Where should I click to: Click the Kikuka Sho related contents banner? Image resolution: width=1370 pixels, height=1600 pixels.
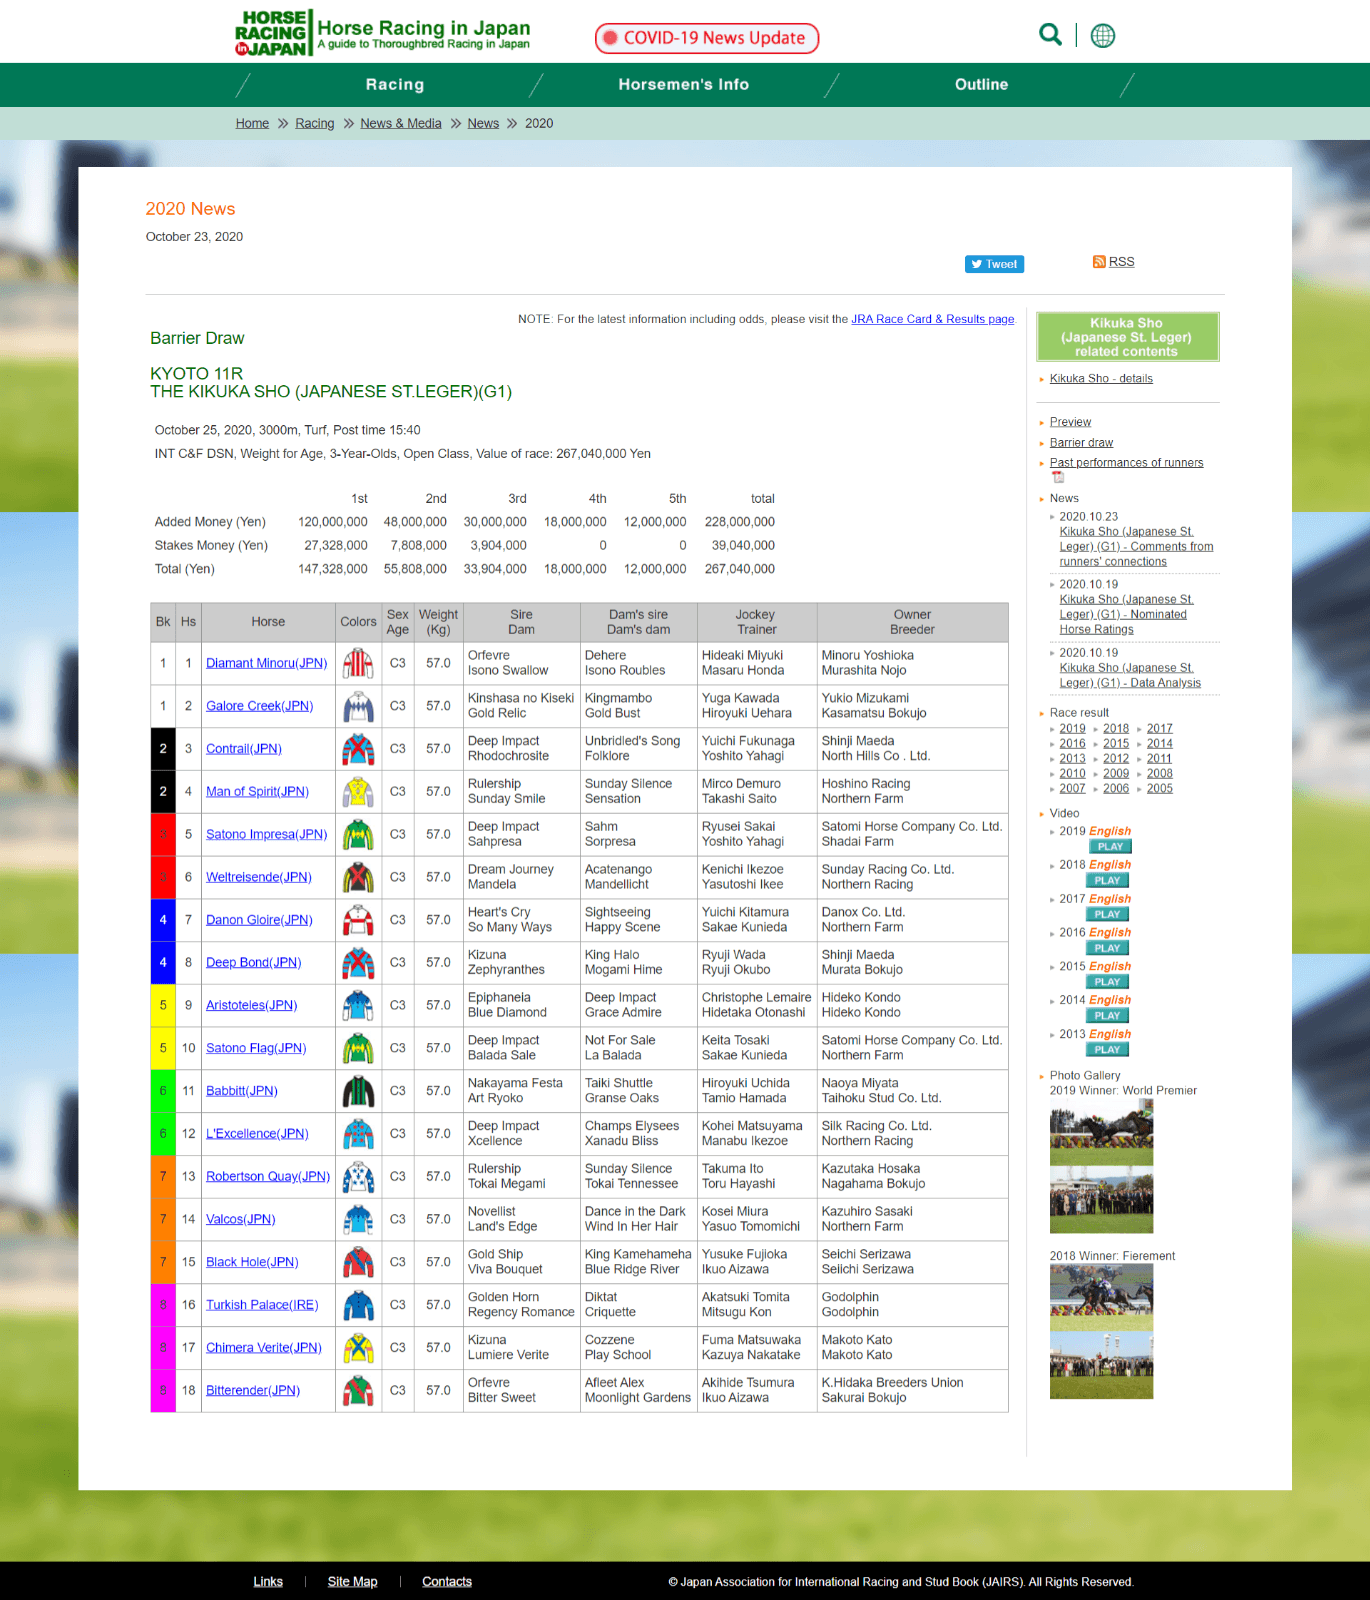(x=1127, y=337)
